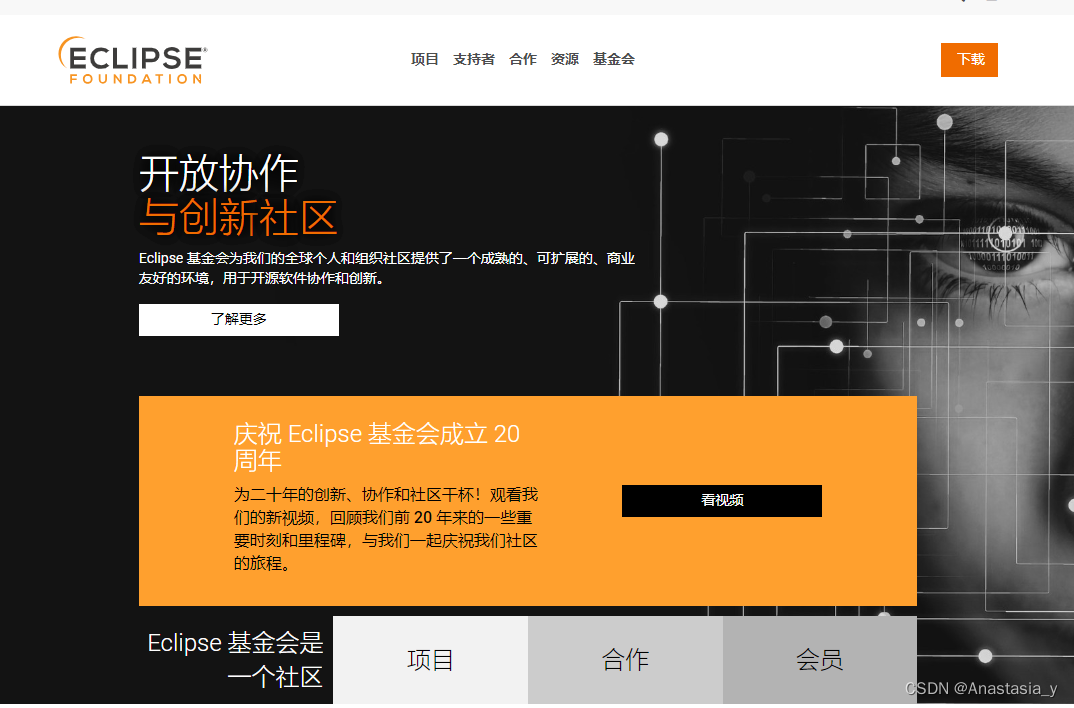Select the 项目 tab at the bottom
Viewport: 1074px width, 708px height.
click(430, 660)
